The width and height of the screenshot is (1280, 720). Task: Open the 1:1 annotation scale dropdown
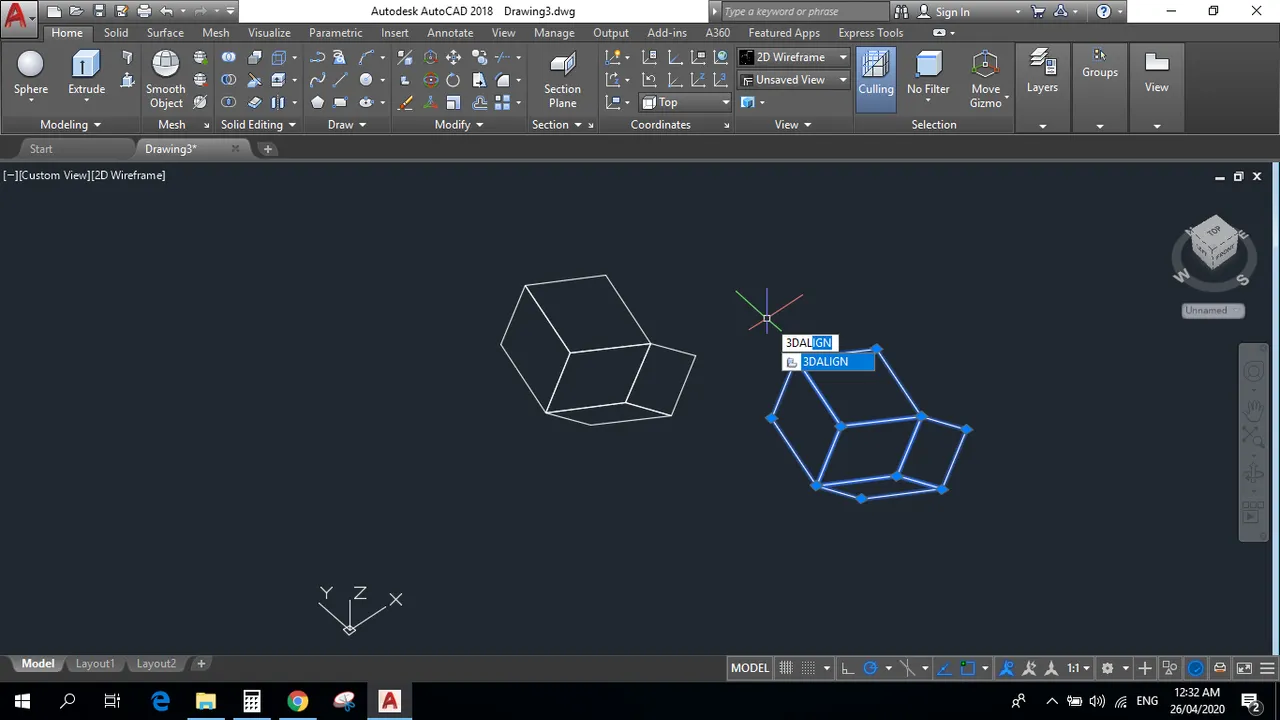(1078, 668)
